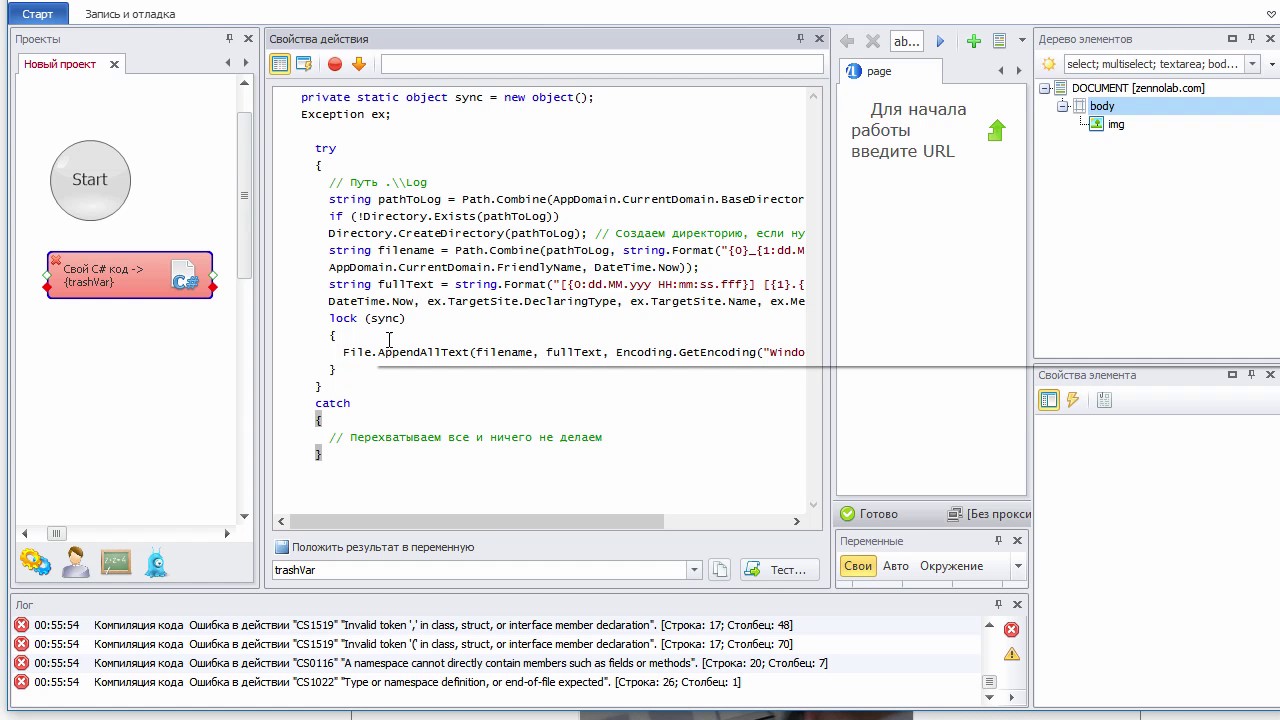1280x720 pixels.
Task: Open the gears actions icon in Projects panel
Action: (x=35, y=562)
